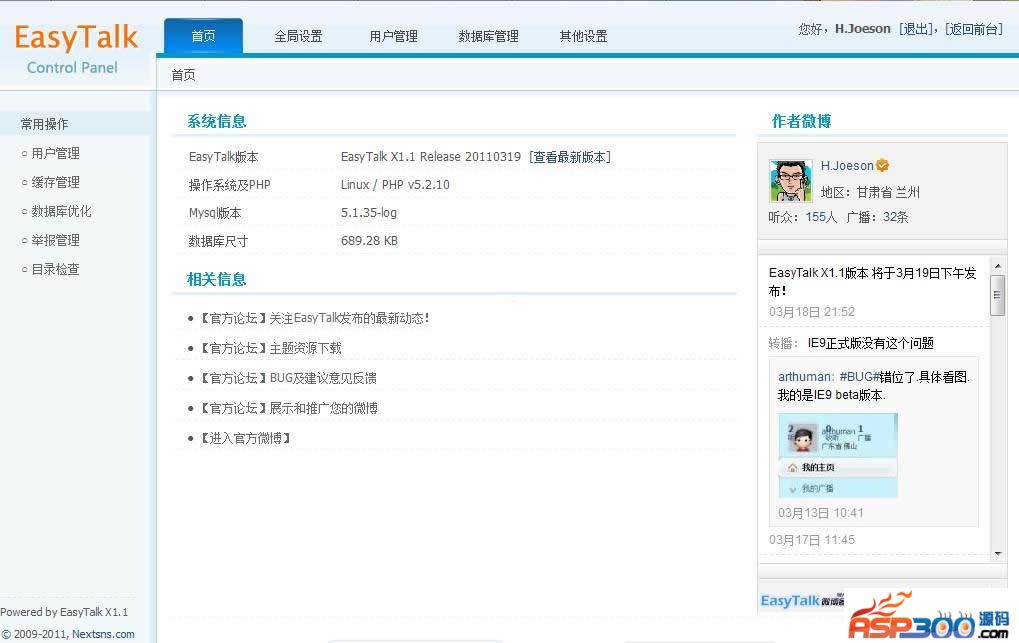Image resolution: width=1019 pixels, height=643 pixels.
Task: Select the 数据库管理 tab
Action: coord(488,36)
